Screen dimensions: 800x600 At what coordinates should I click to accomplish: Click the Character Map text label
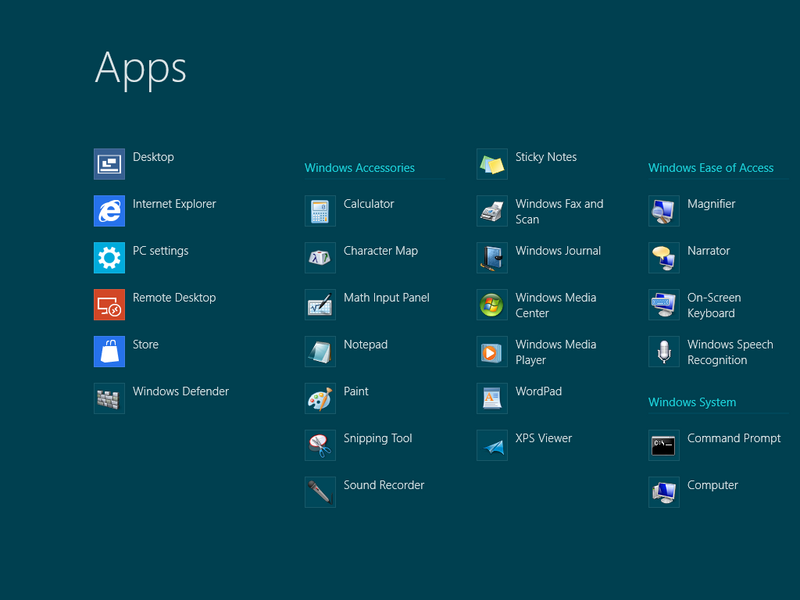380,251
